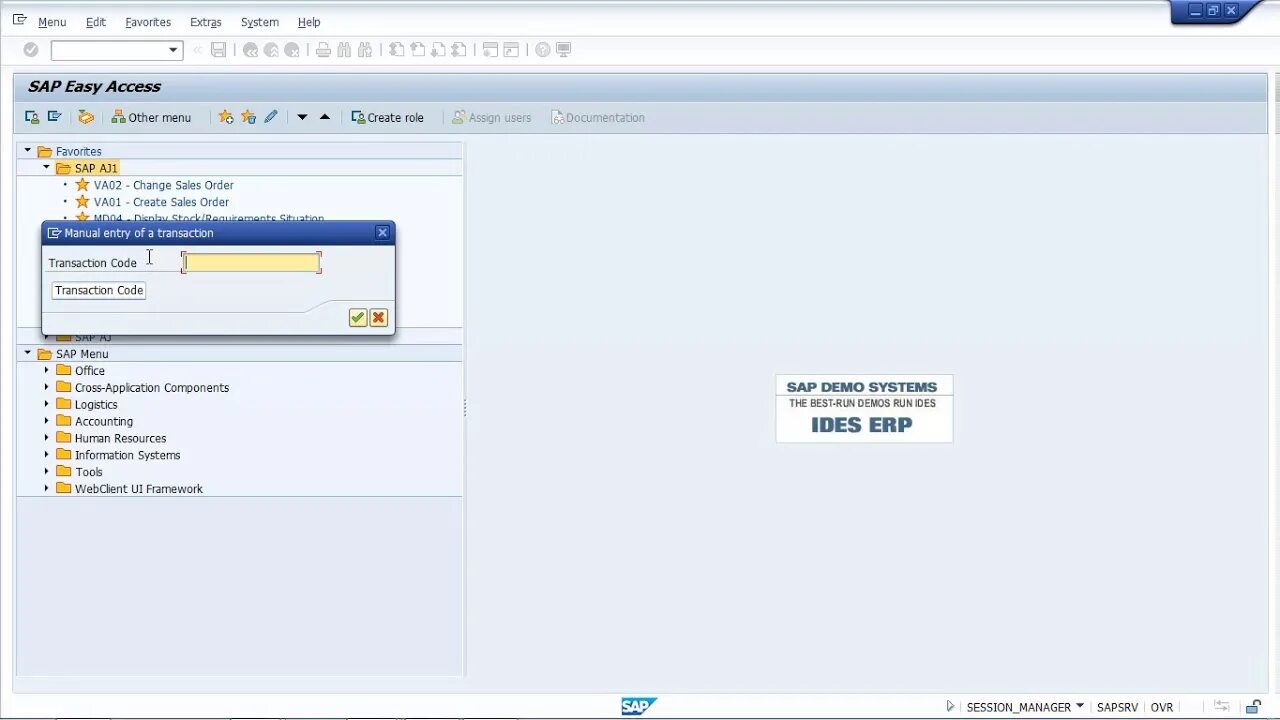
Task: Click the Previous Page icon
Action: tap(417, 50)
